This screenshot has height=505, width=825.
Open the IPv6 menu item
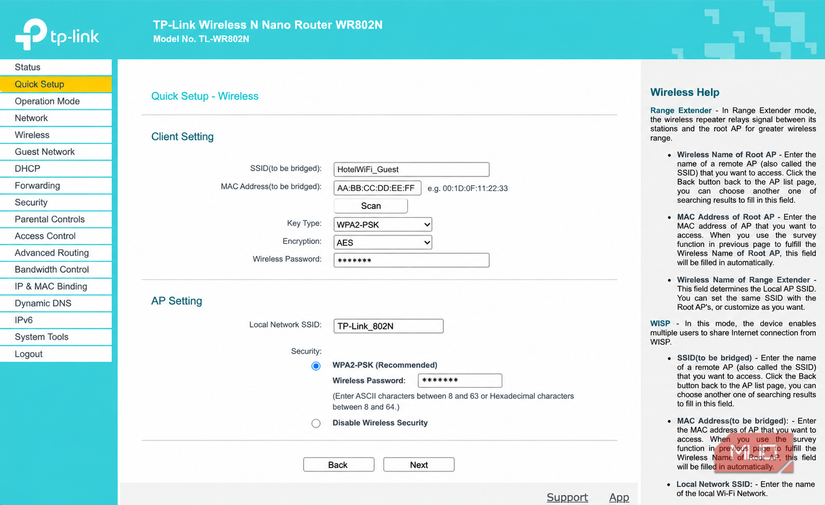pyautogui.click(x=56, y=320)
